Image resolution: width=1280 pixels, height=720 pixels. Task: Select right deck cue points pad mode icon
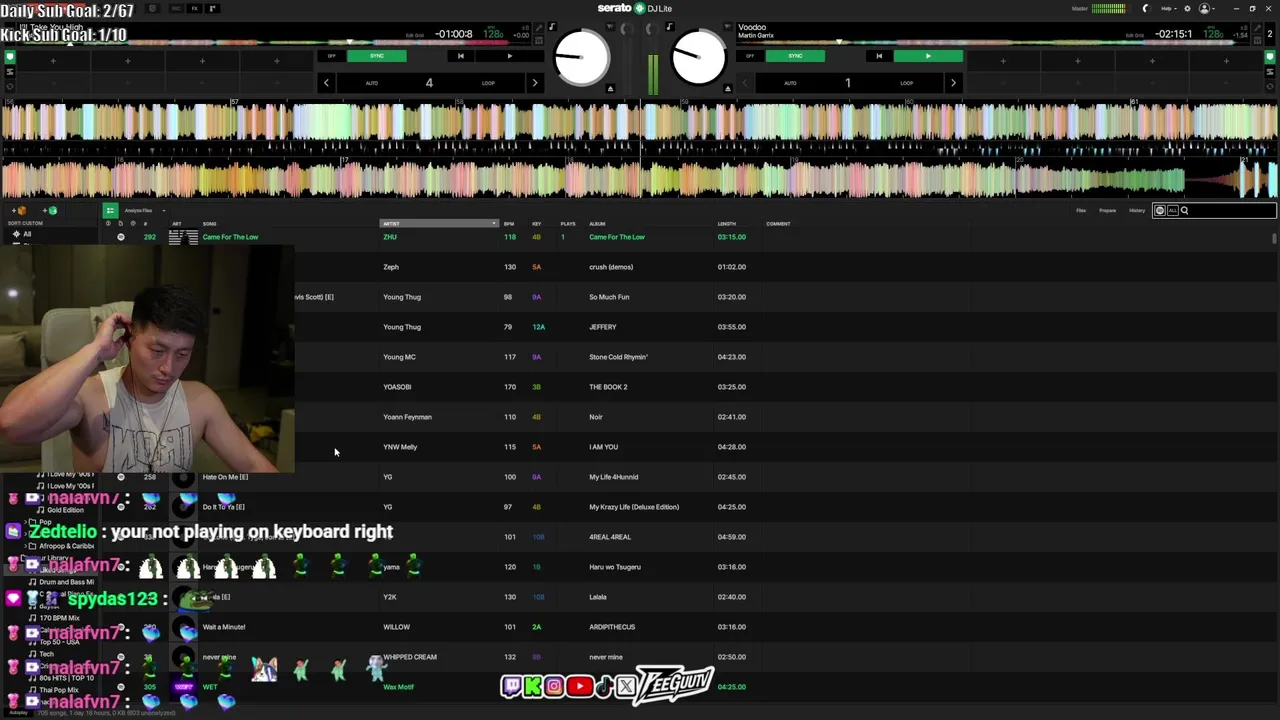click(1270, 57)
